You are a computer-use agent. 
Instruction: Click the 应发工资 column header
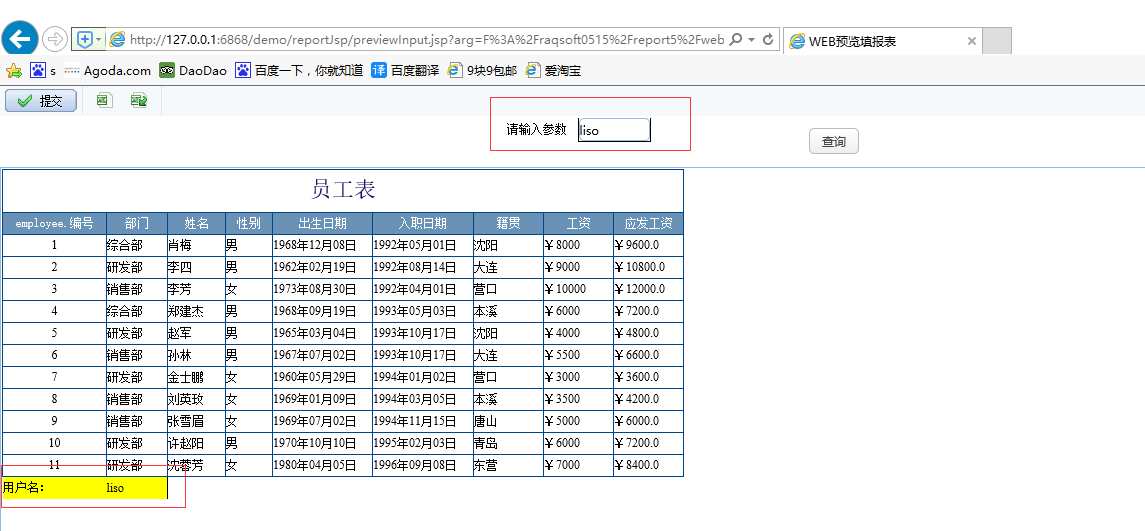tap(648, 223)
